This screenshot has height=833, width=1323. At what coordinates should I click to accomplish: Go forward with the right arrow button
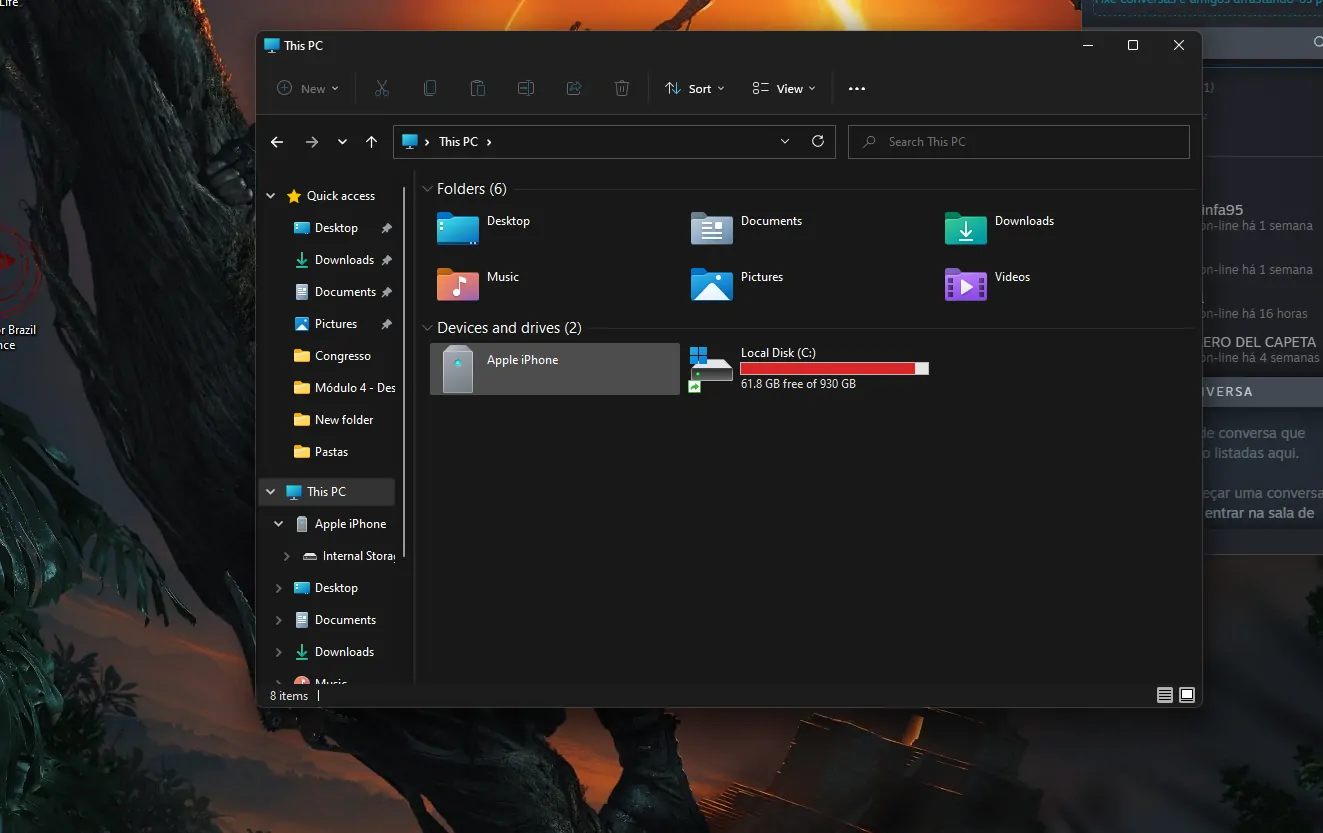pyautogui.click(x=312, y=142)
